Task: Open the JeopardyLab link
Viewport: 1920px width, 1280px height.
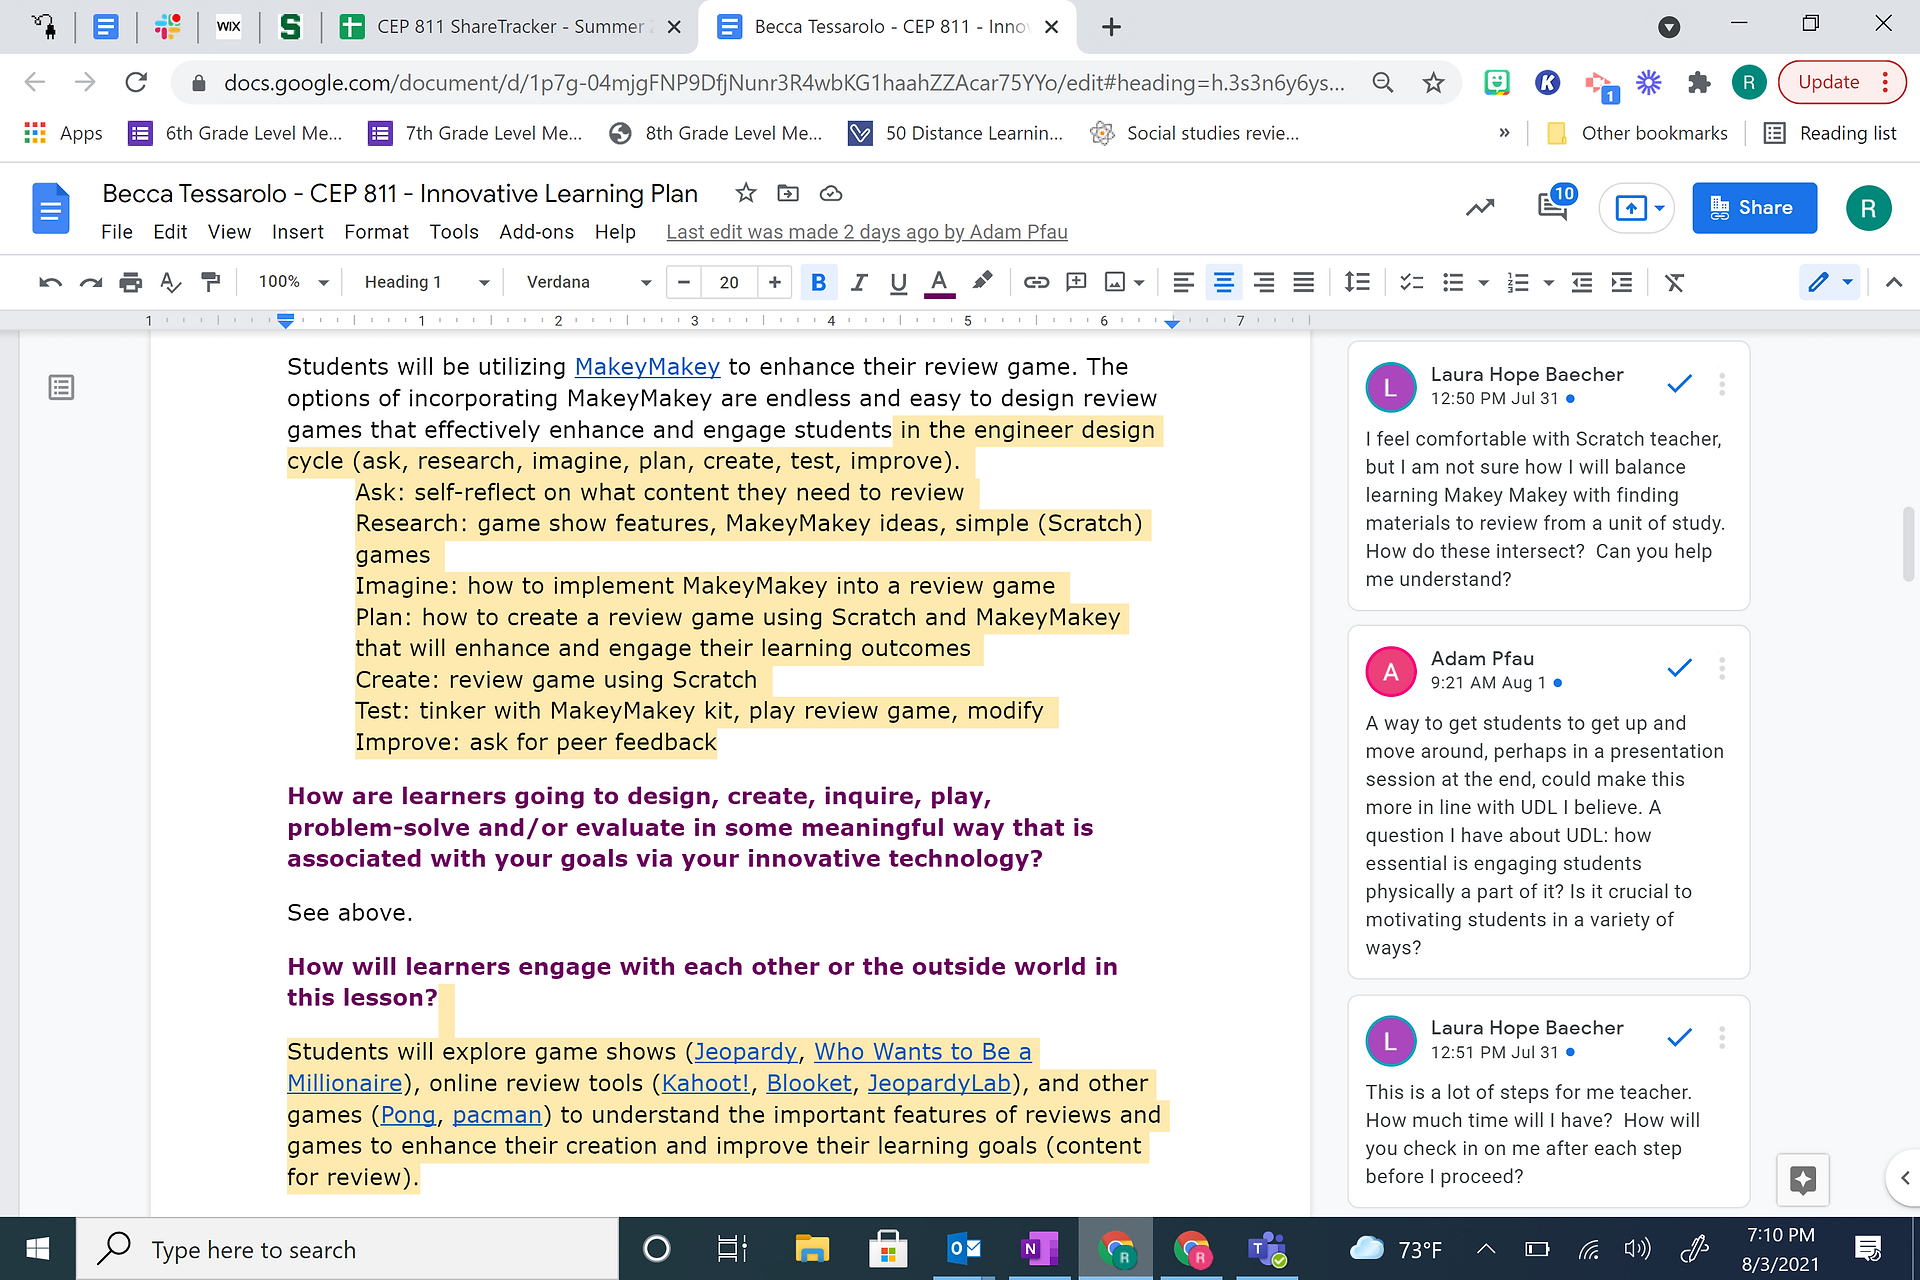Action: [939, 1083]
